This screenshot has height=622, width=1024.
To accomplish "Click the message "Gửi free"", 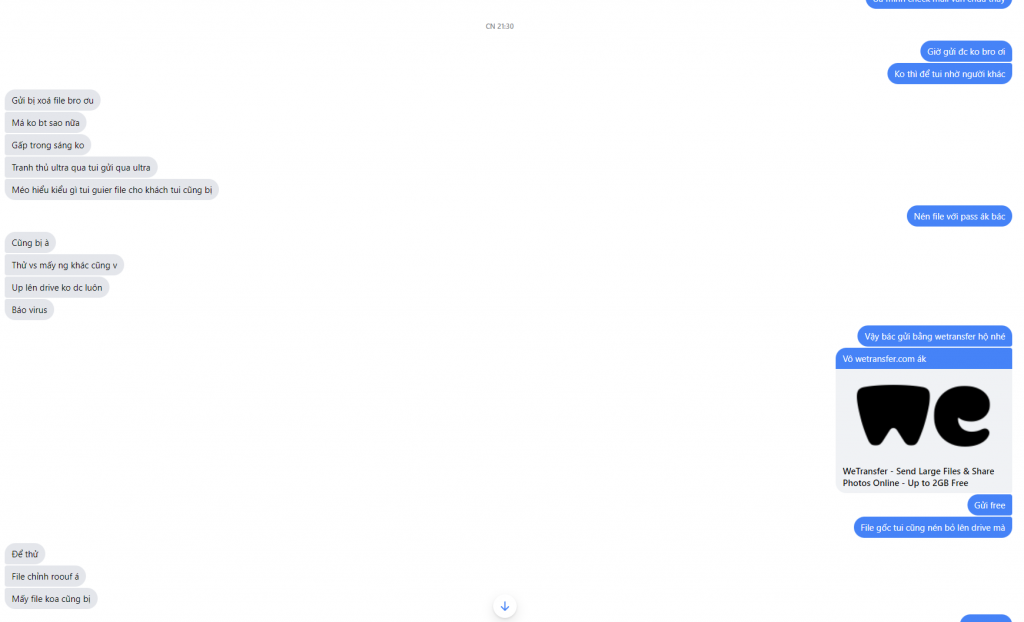I will [x=989, y=505].
